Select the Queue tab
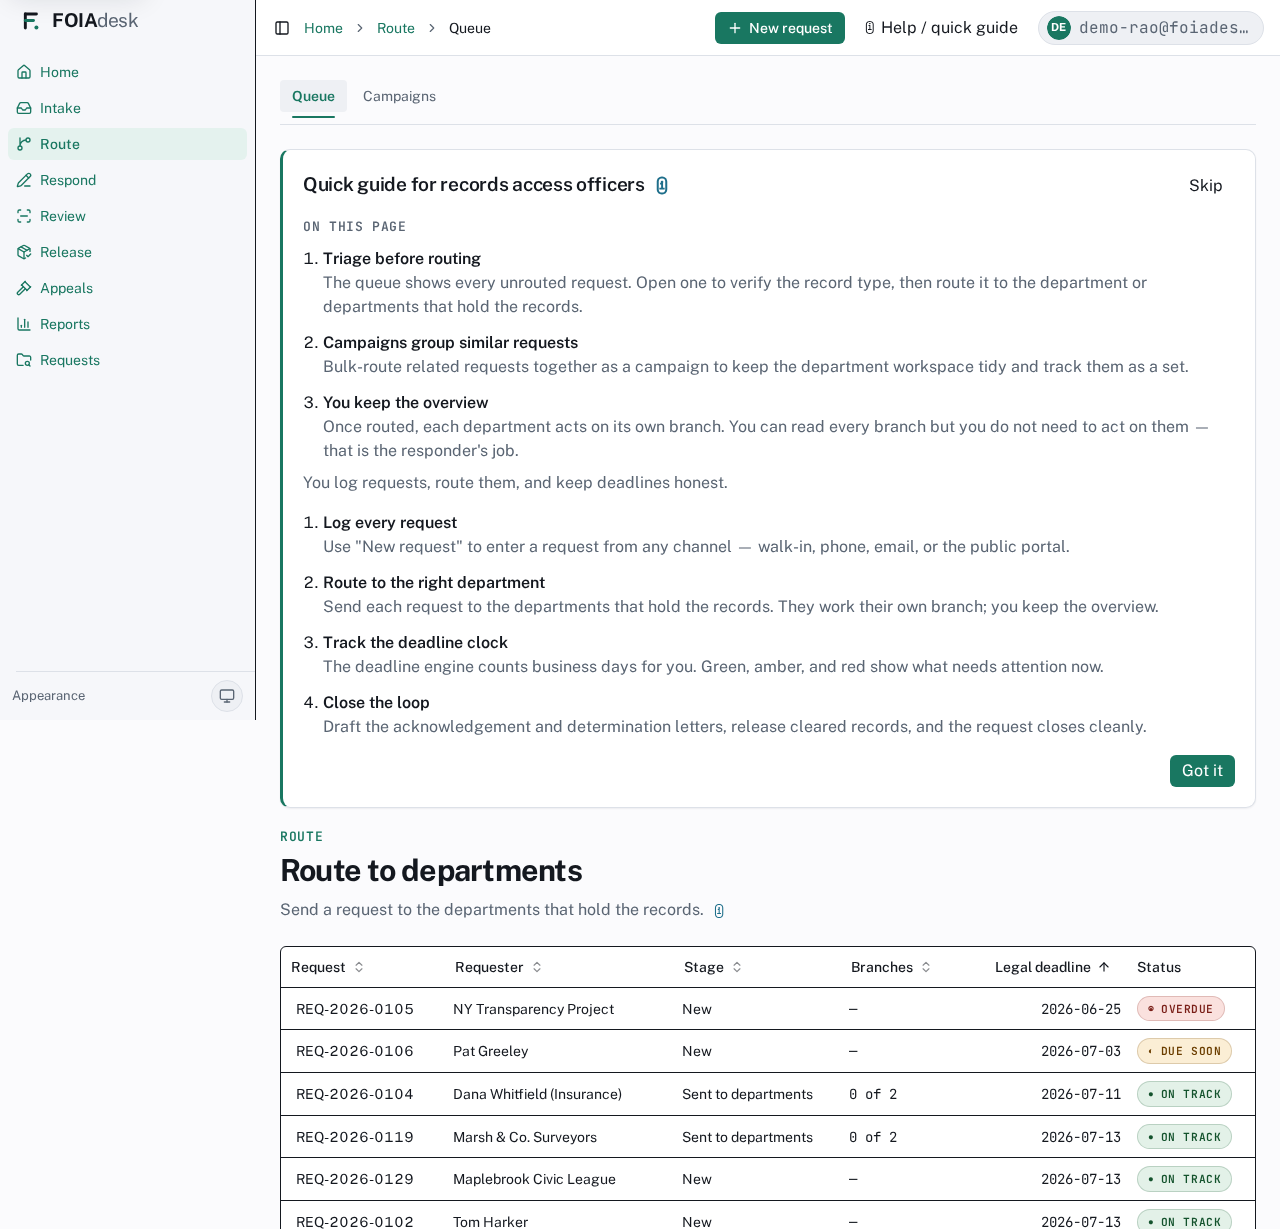This screenshot has height=1229, width=1280. [313, 96]
